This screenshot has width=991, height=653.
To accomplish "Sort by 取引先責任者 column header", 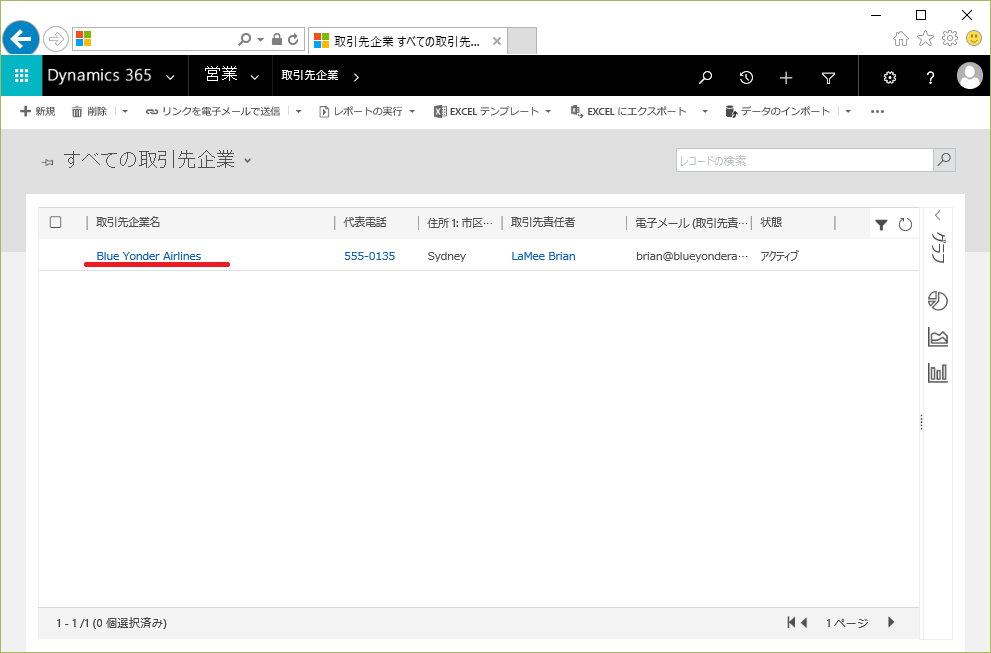I will point(543,222).
